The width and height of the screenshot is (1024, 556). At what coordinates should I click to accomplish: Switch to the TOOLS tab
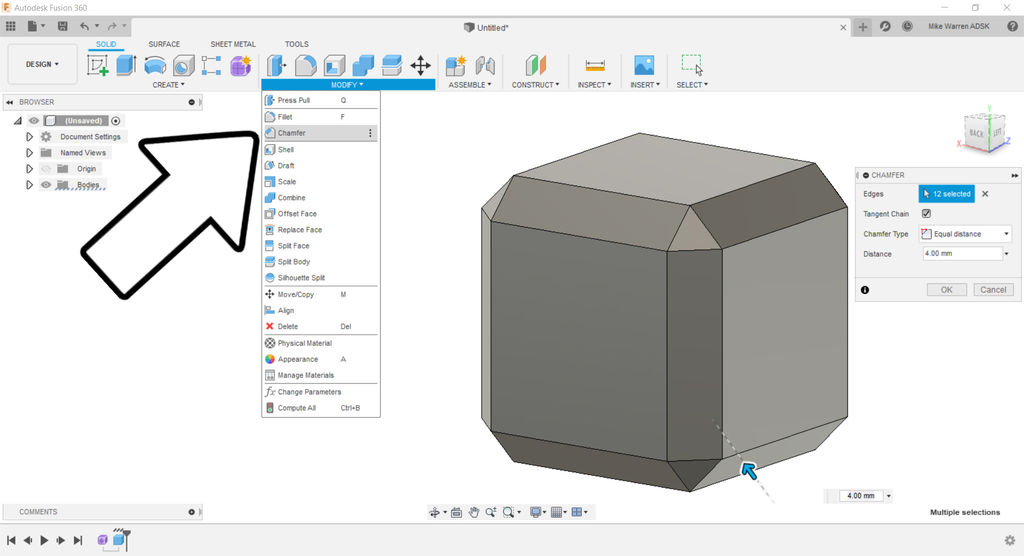pyautogui.click(x=296, y=44)
